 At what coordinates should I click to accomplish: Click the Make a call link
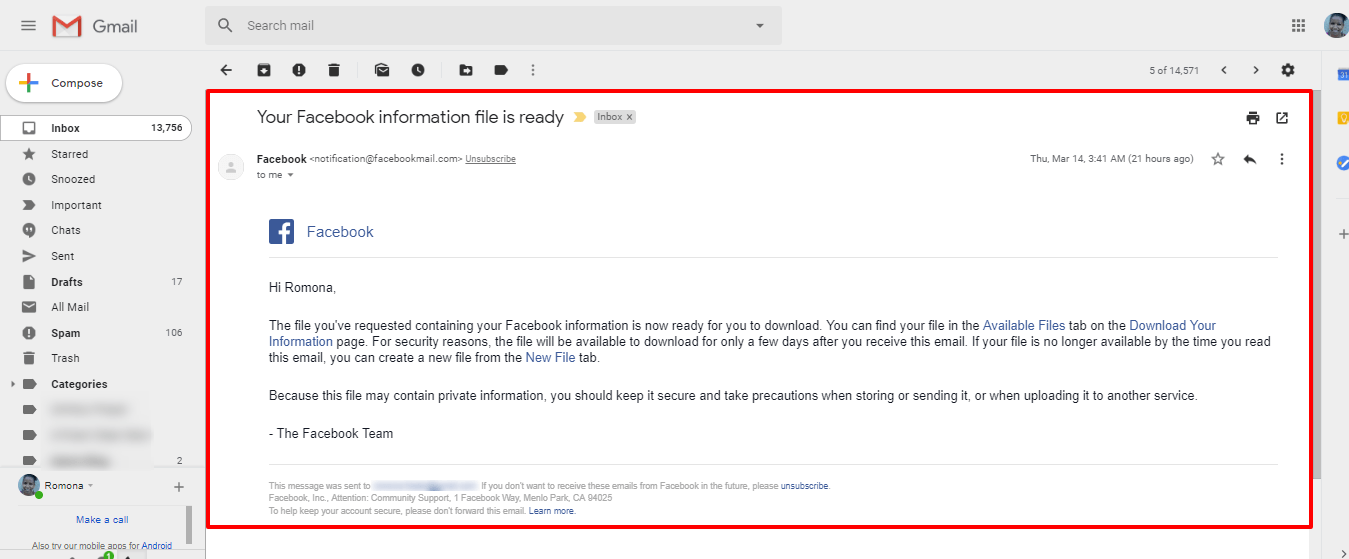102,520
